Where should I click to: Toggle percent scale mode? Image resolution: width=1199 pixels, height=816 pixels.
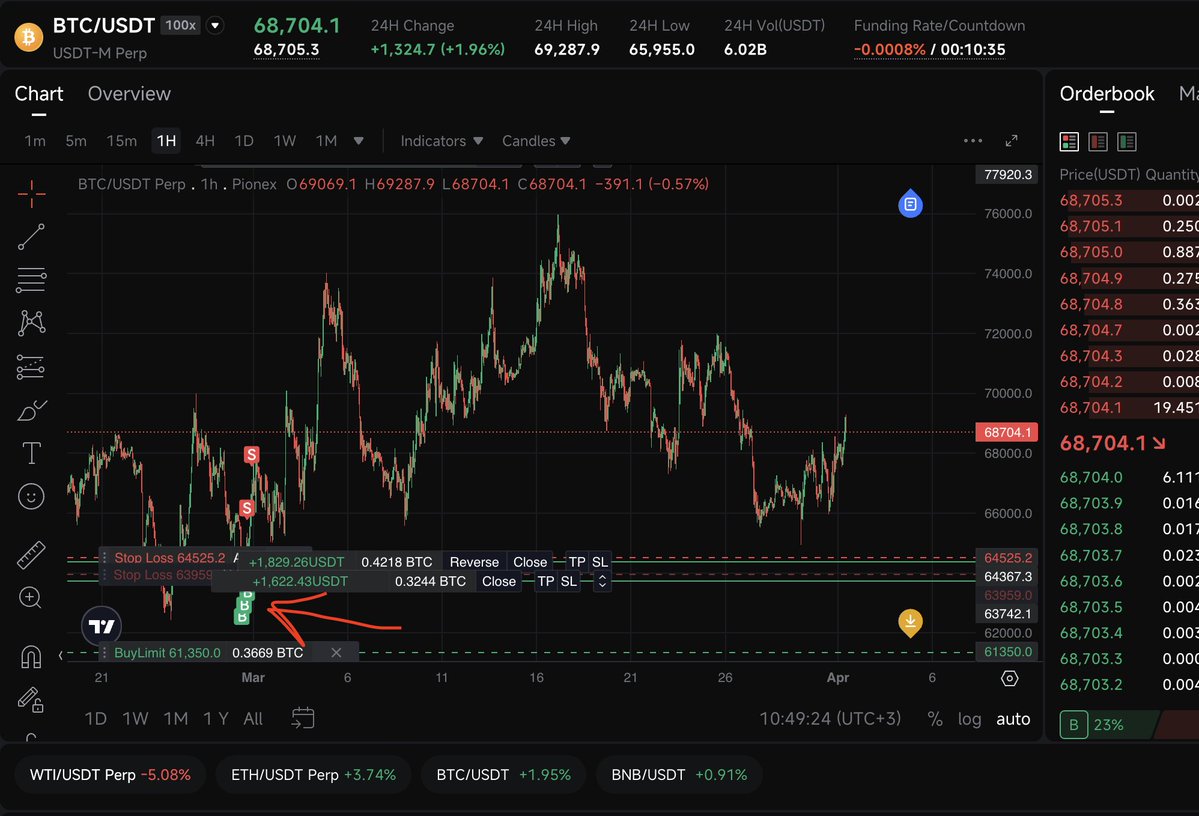[934, 719]
